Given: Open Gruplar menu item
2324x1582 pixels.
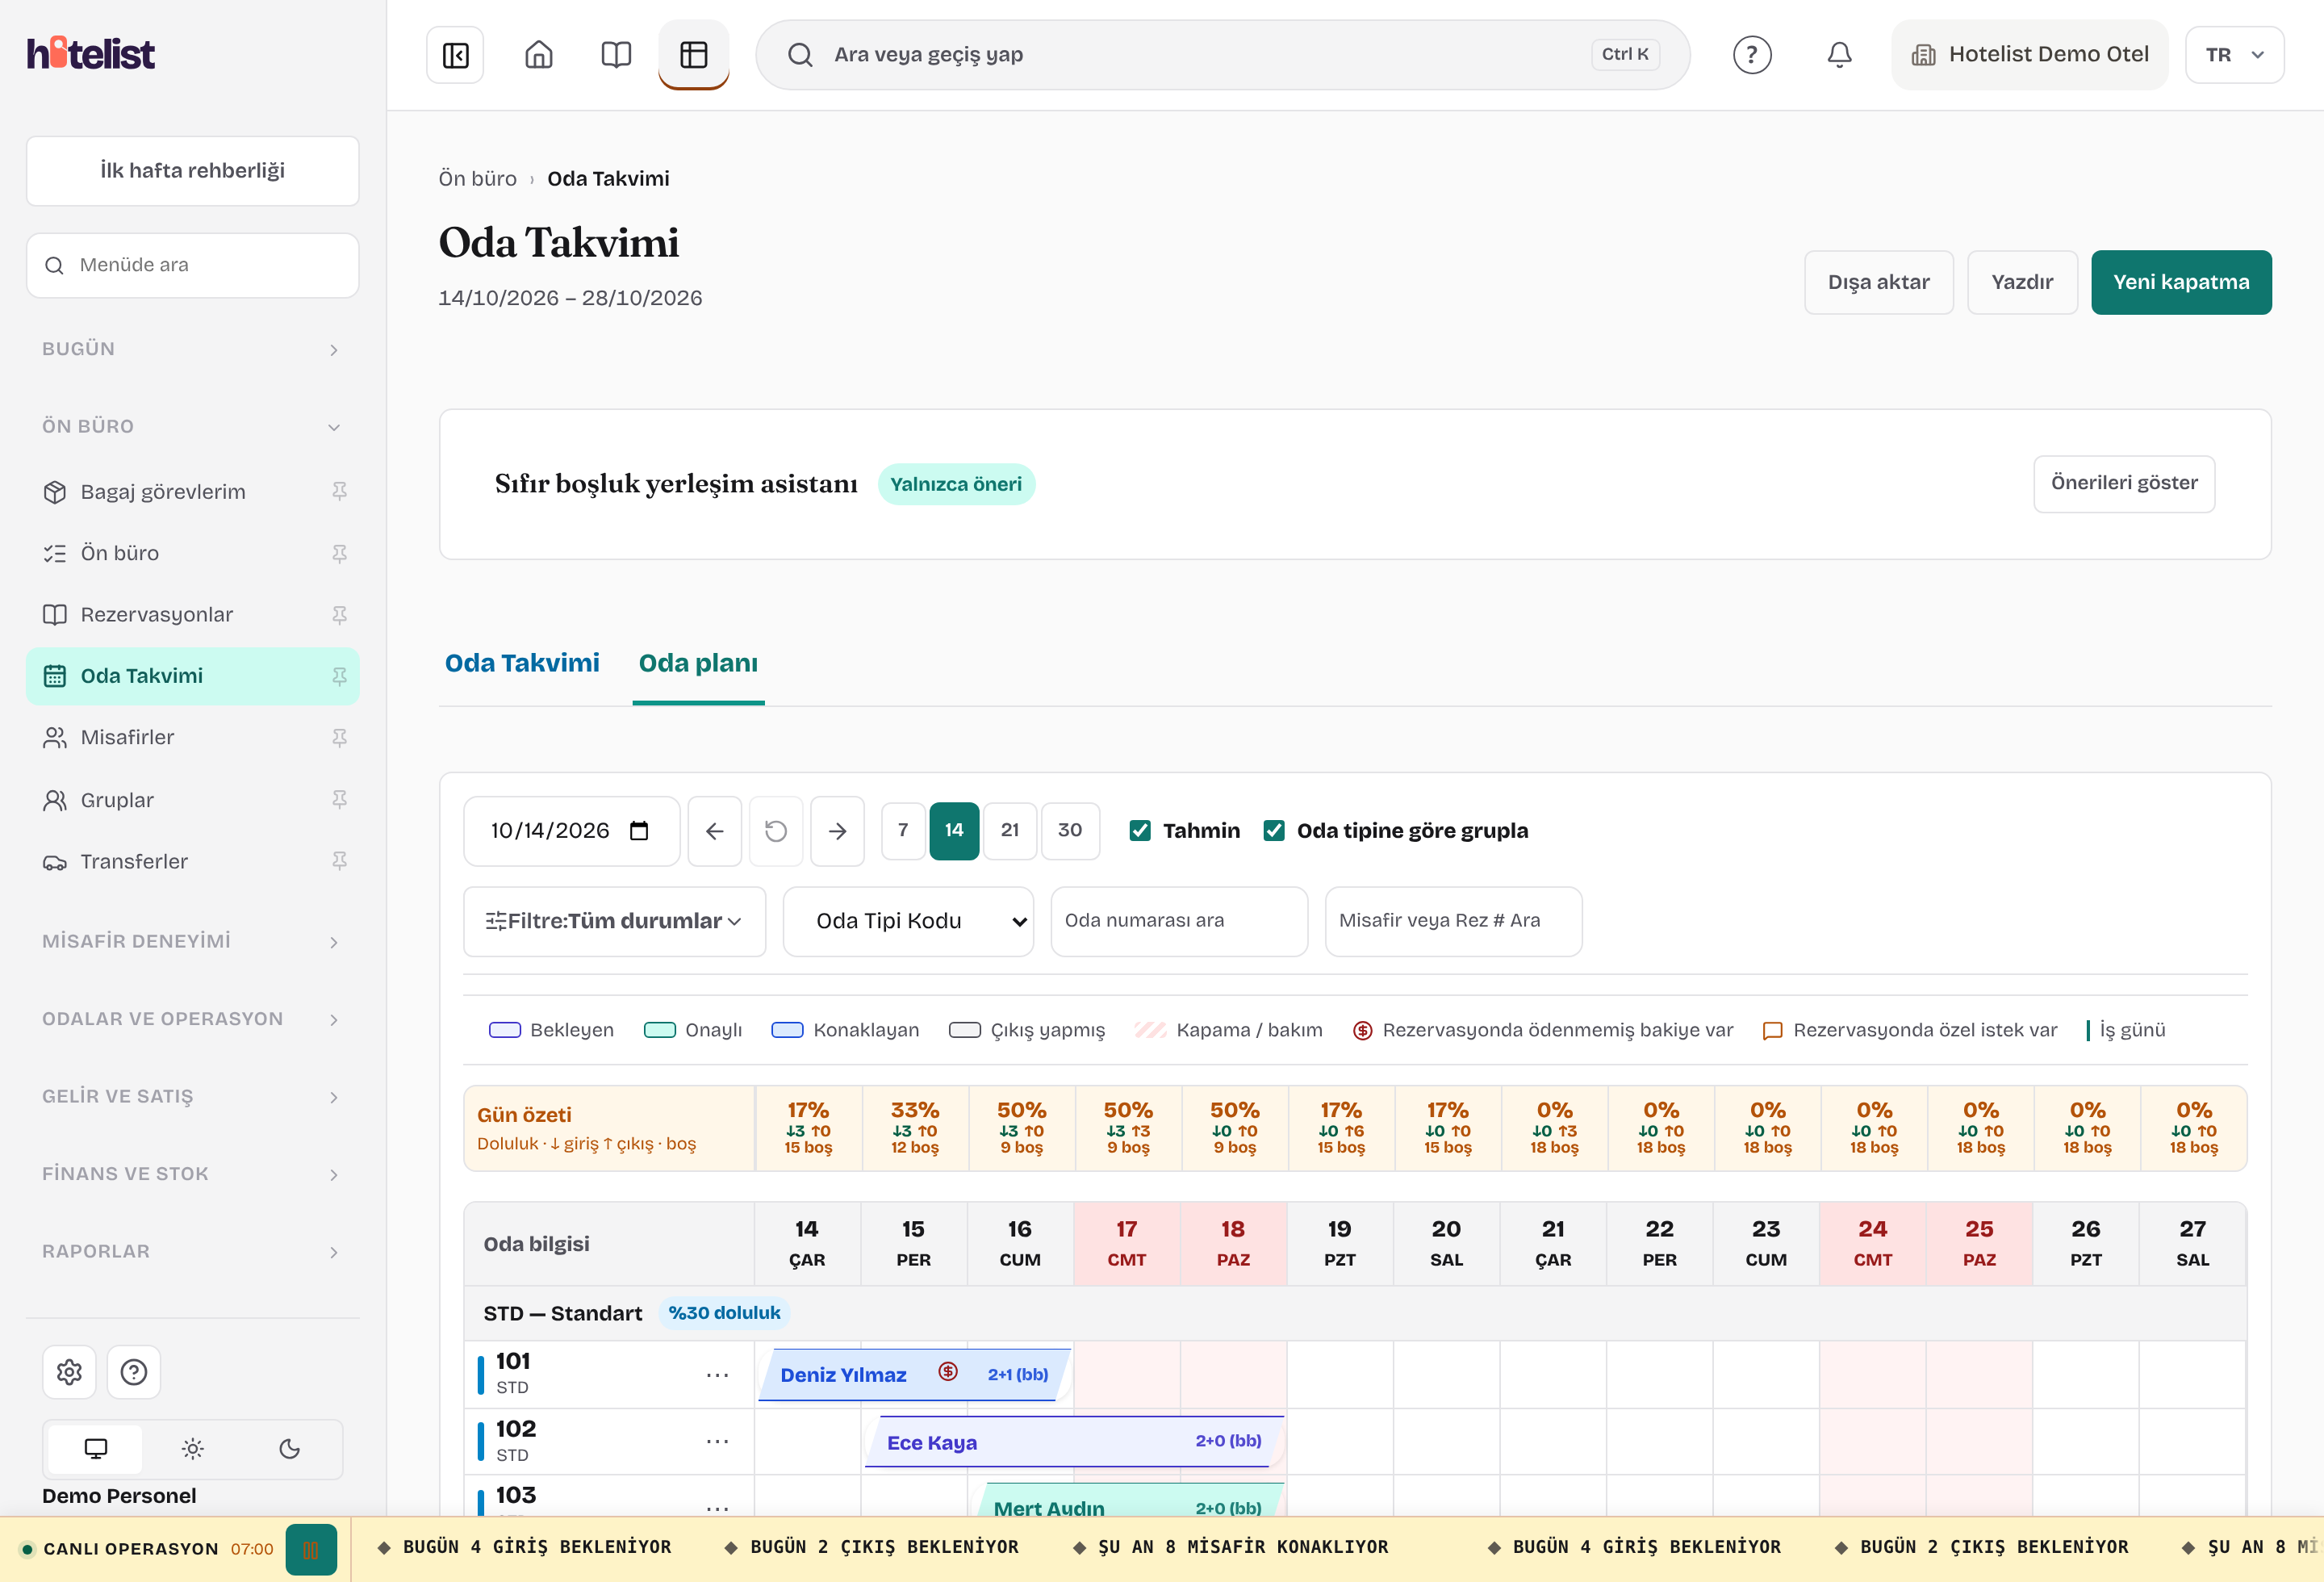Looking at the screenshot, I should click(192, 800).
